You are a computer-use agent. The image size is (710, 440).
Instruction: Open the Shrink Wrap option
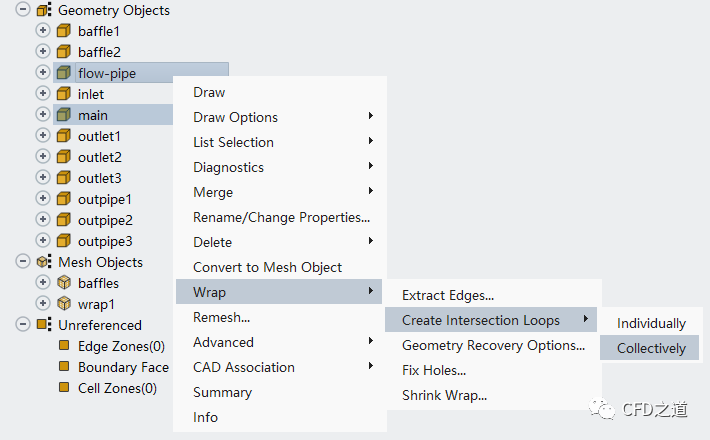tap(444, 395)
